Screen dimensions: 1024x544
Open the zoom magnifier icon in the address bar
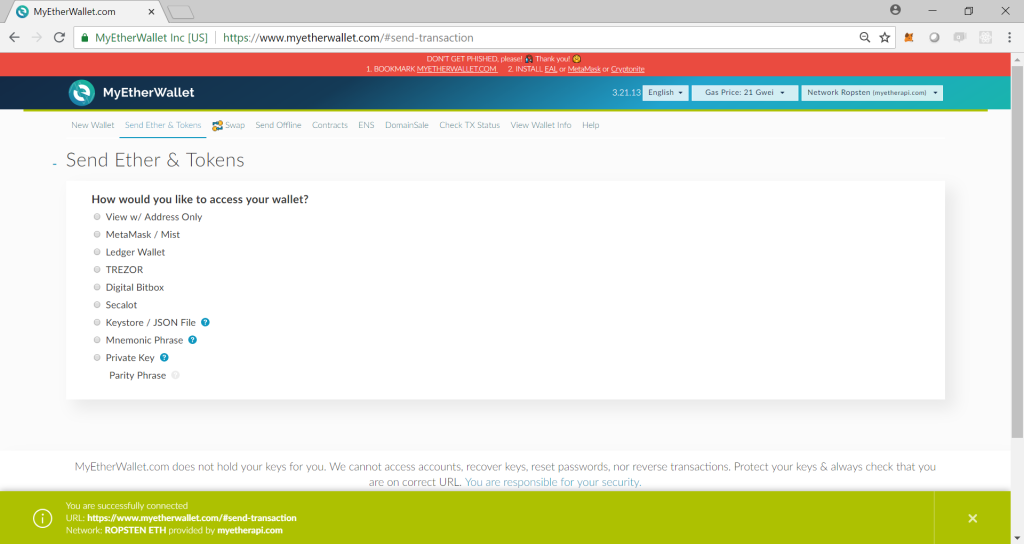click(x=865, y=38)
